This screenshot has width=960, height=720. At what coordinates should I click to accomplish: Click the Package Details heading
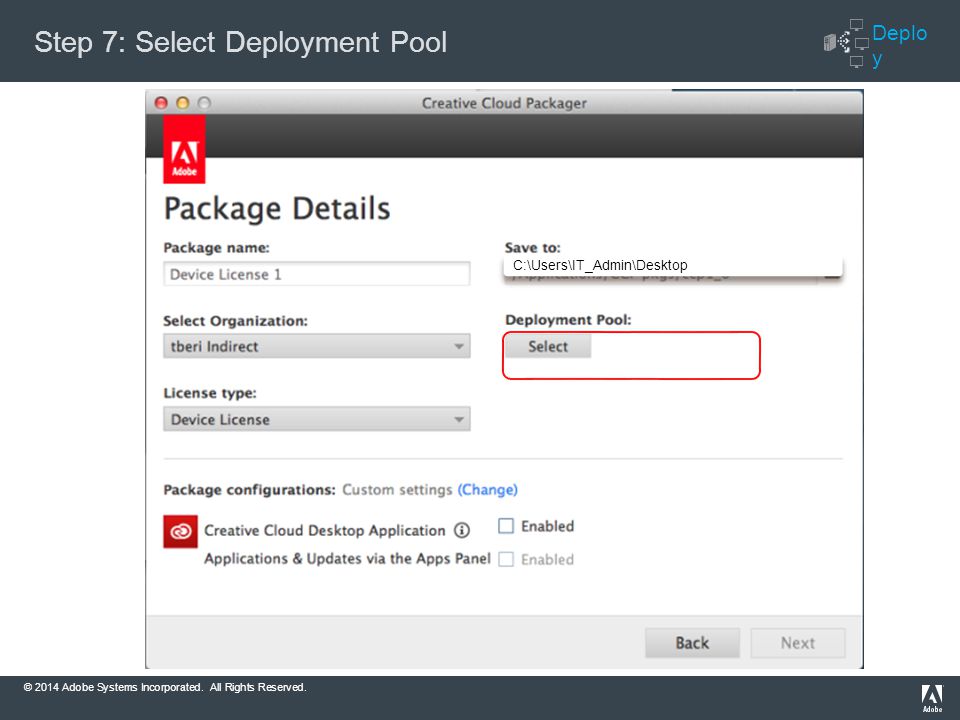point(277,209)
